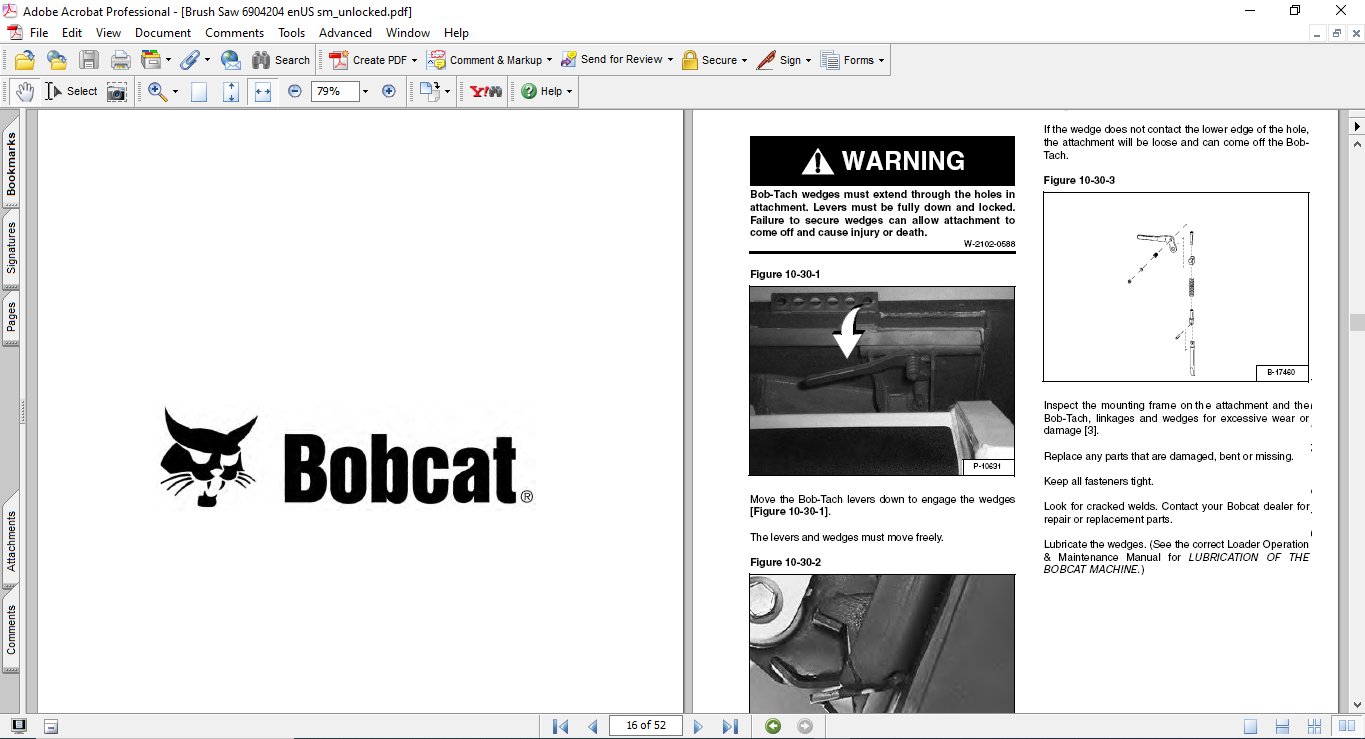Switch to Single Page layout
The width and height of the screenshot is (1365, 739).
[x=1250, y=726]
